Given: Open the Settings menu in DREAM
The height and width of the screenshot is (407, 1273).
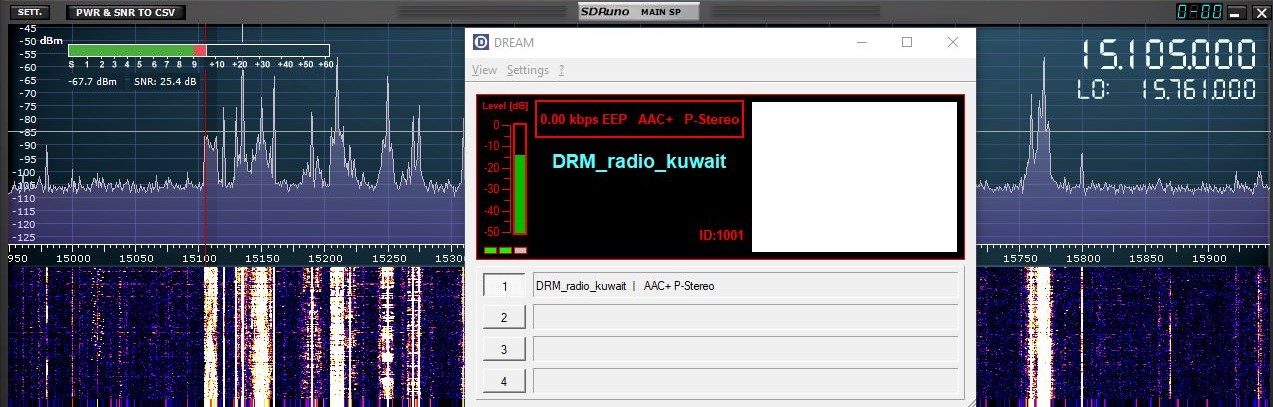Looking at the screenshot, I should 527,70.
